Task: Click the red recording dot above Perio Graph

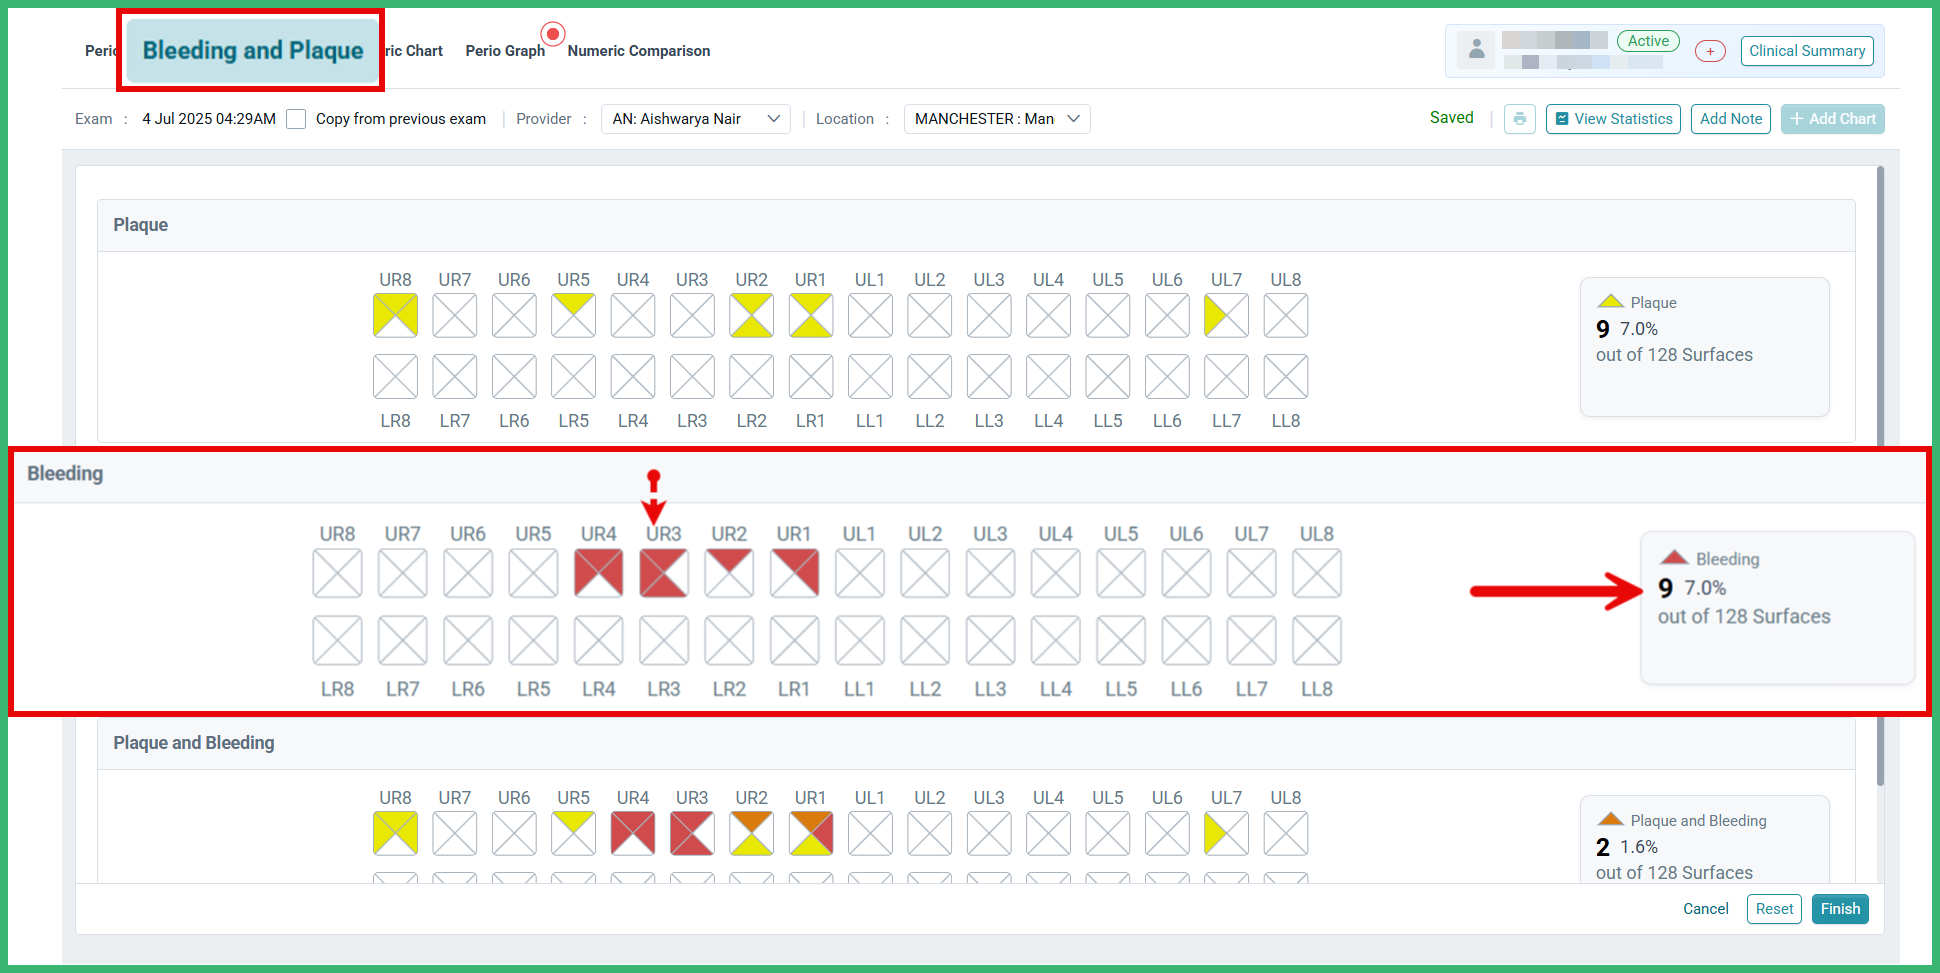Action: click(x=553, y=33)
